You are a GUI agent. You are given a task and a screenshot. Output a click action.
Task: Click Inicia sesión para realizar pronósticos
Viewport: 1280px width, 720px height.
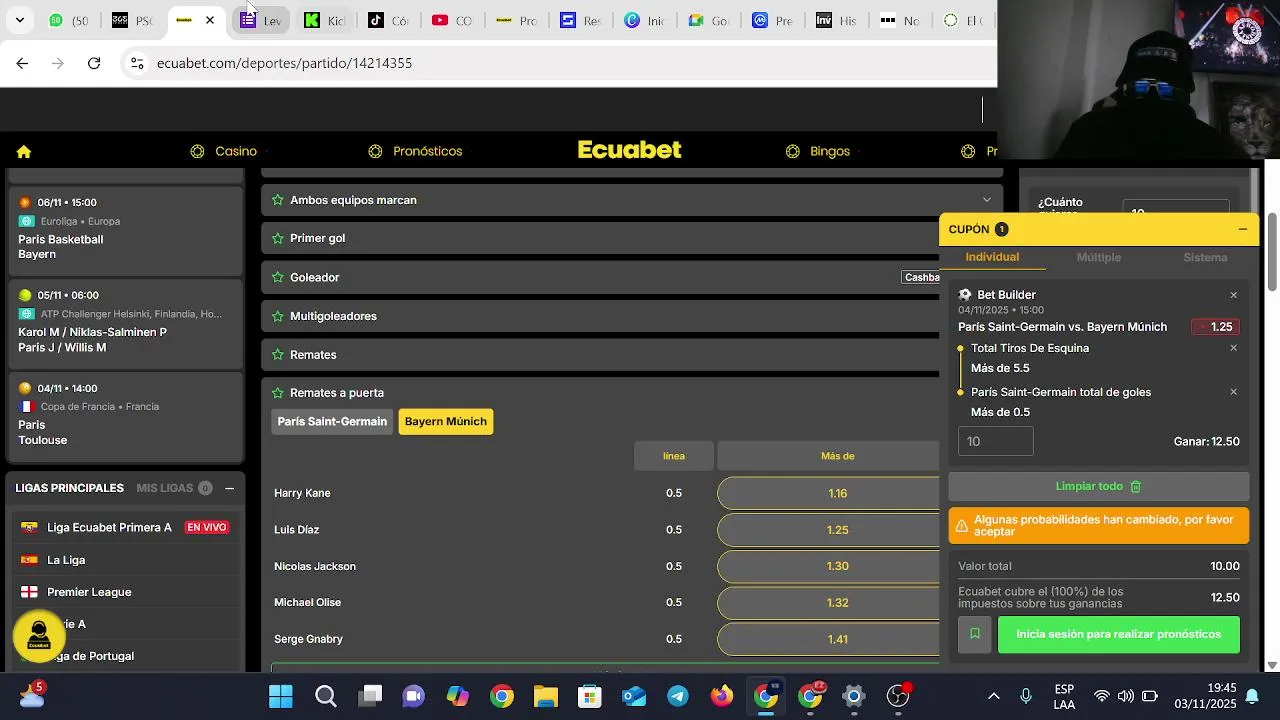[x=1118, y=634]
